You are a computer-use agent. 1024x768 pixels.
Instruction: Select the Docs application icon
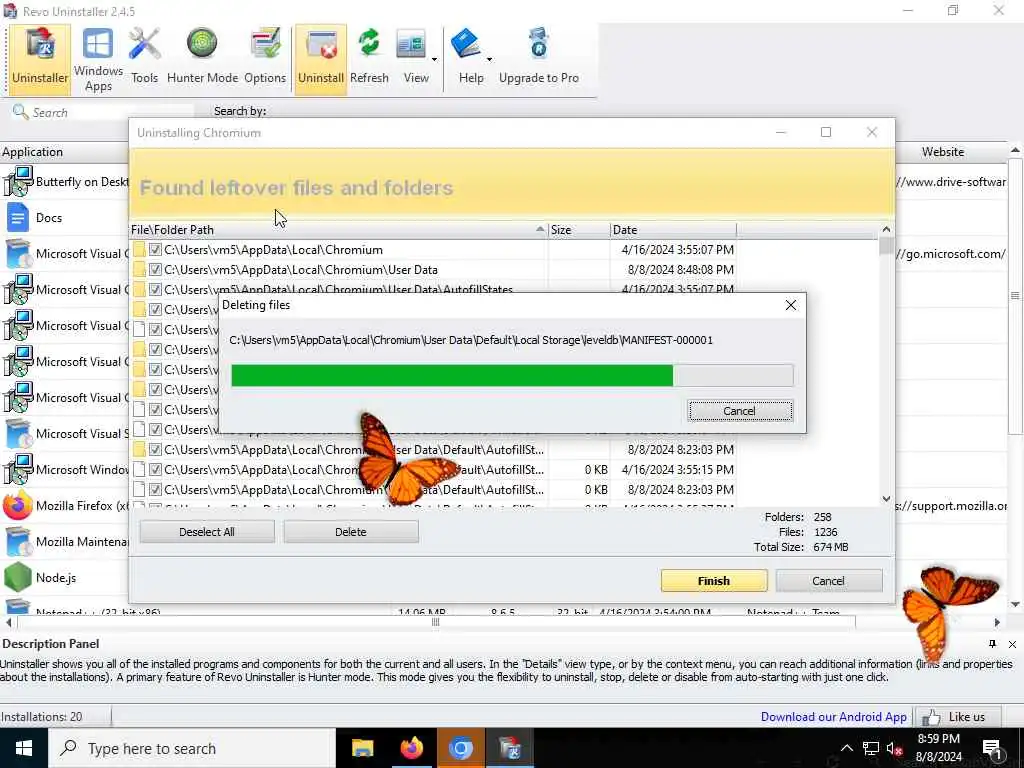click(18, 217)
